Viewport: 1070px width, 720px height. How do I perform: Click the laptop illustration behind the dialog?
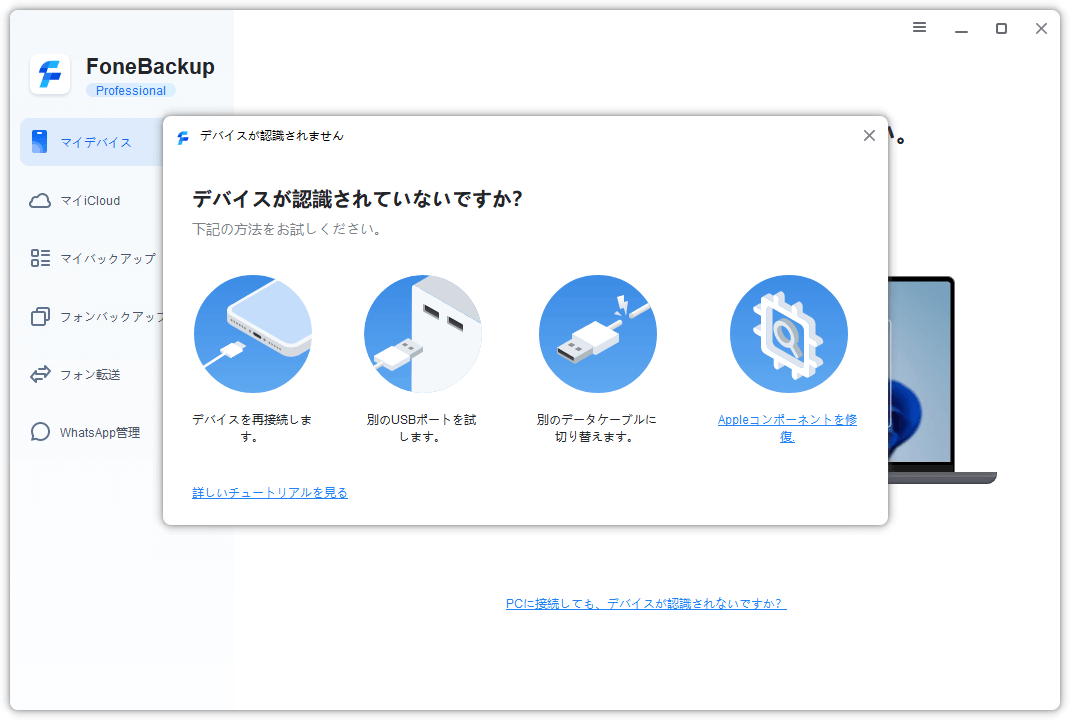(x=942, y=380)
